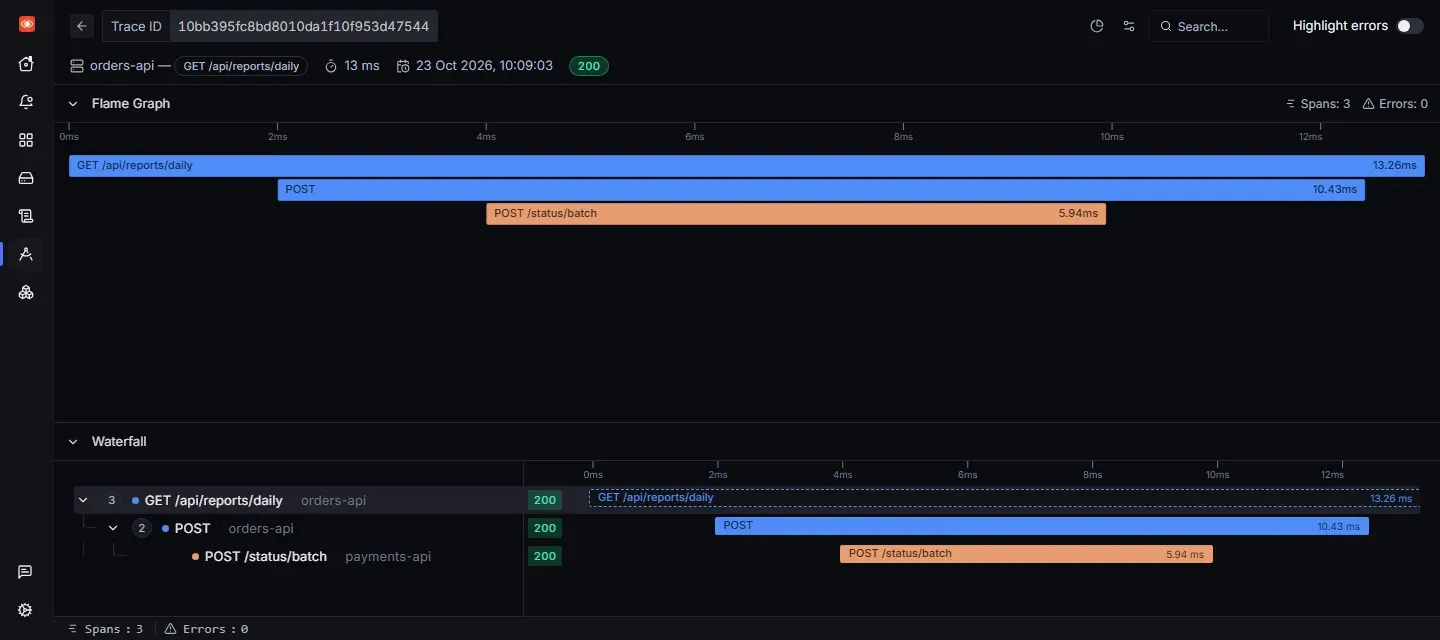Click the 10ms tick on waterfall timeline
Viewport: 1440px width, 640px height.
1217,475
